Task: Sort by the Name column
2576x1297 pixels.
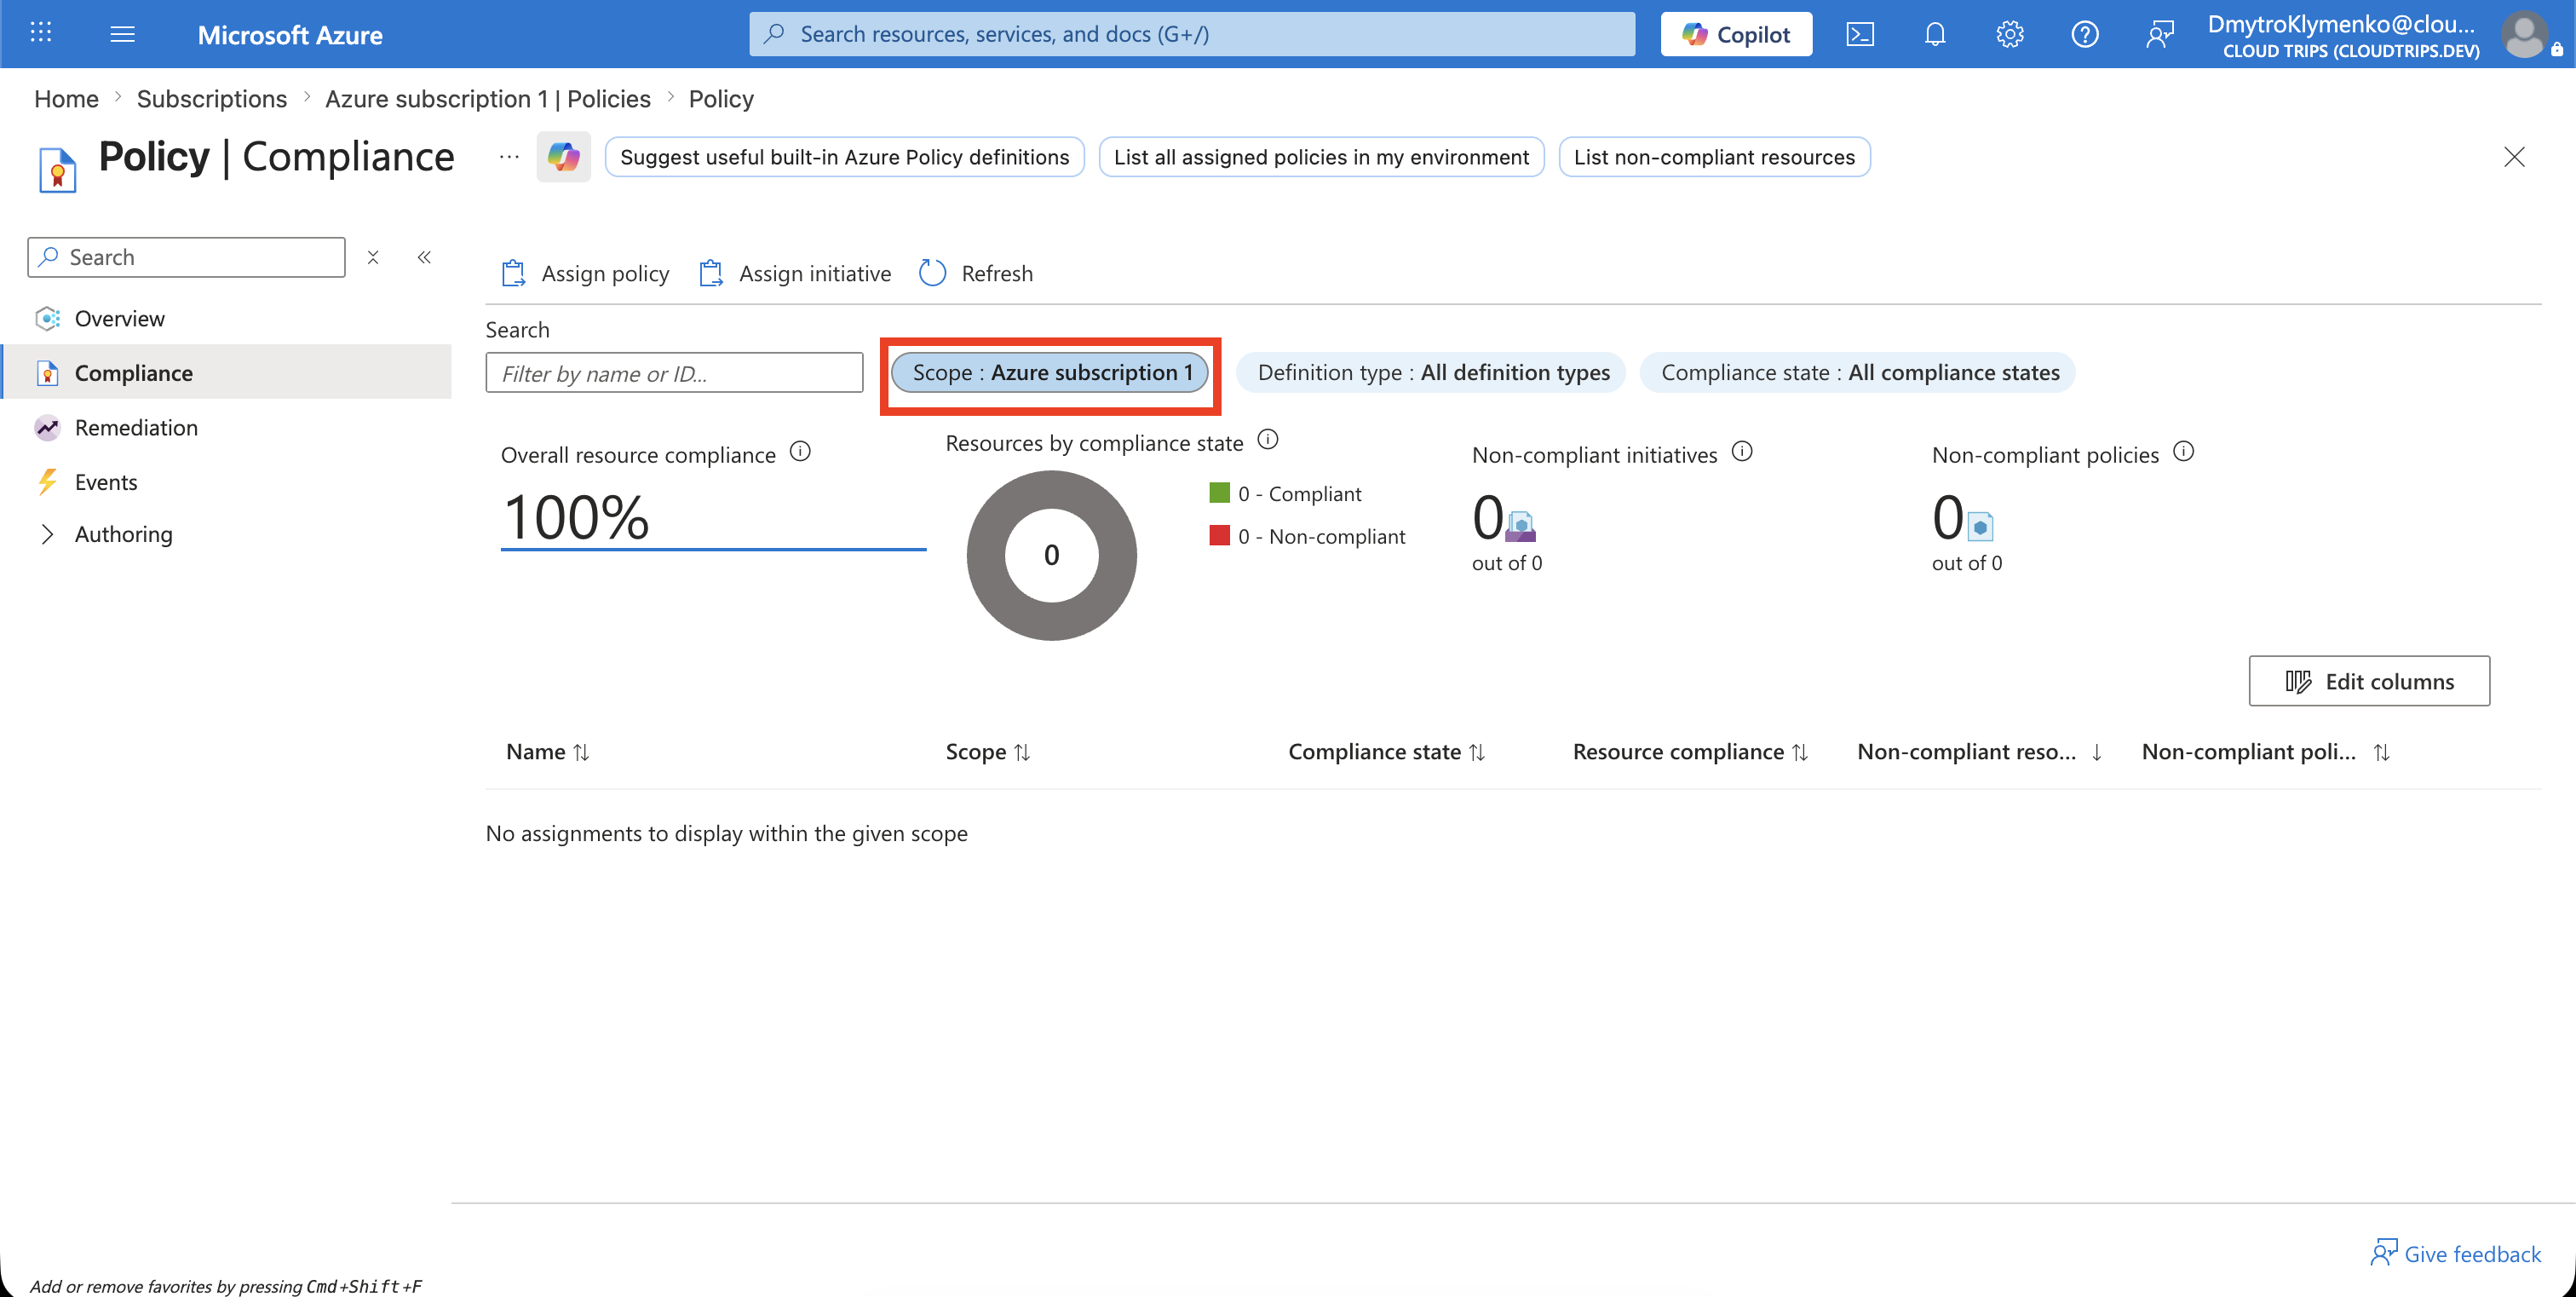Action: [x=548, y=751]
